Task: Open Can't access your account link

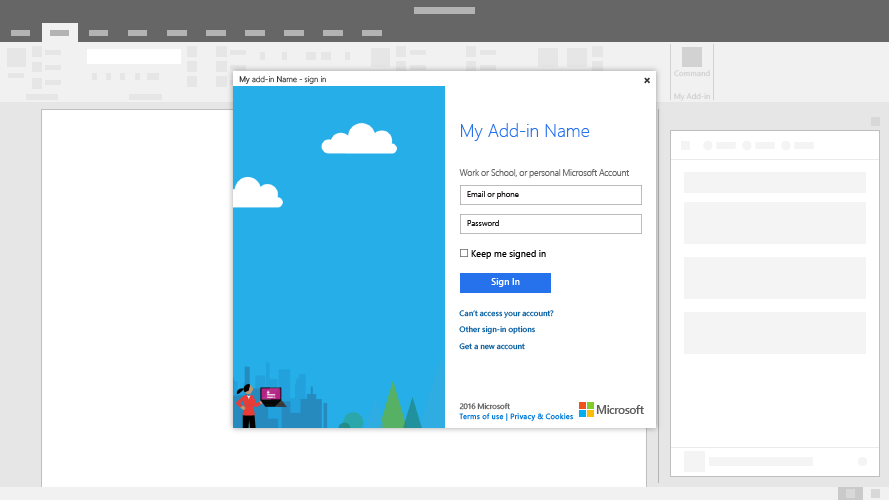Action: click(x=506, y=313)
